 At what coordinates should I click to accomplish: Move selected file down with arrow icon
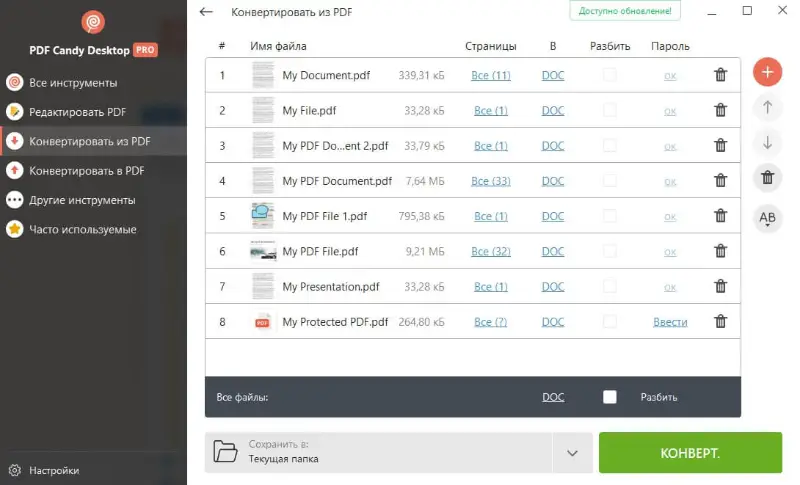pyautogui.click(x=767, y=143)
